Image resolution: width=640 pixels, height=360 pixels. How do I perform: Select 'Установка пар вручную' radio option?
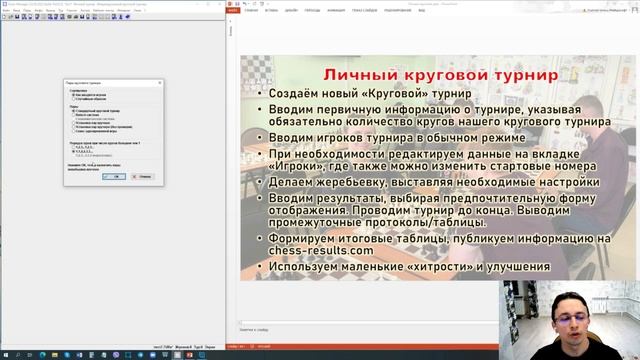[73, 123]
